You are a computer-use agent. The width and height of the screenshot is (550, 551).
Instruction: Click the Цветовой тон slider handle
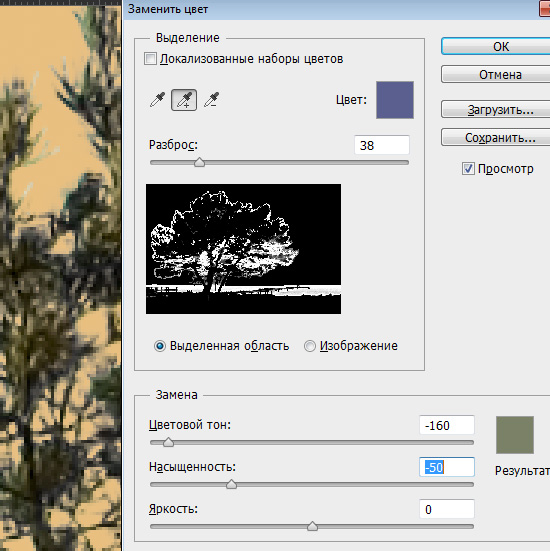(168, 442)
